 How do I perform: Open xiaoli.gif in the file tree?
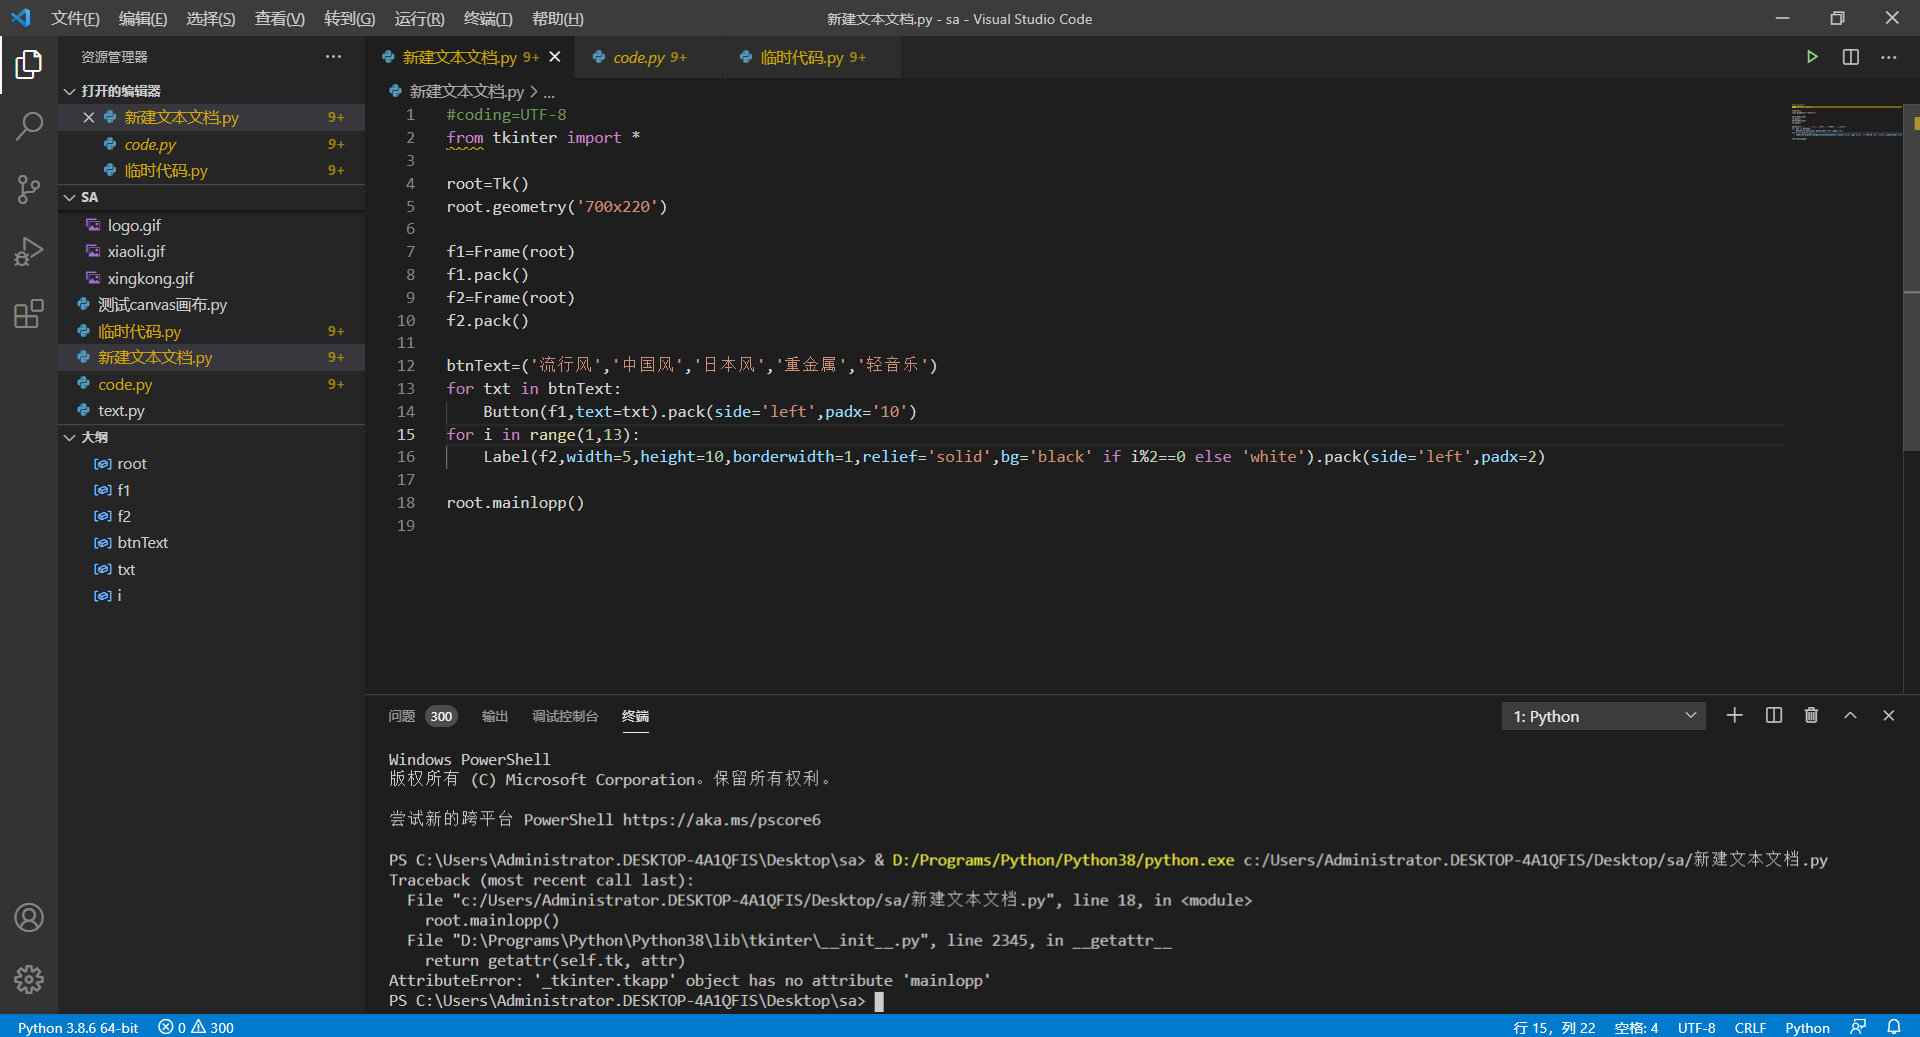tap(211, 251)
